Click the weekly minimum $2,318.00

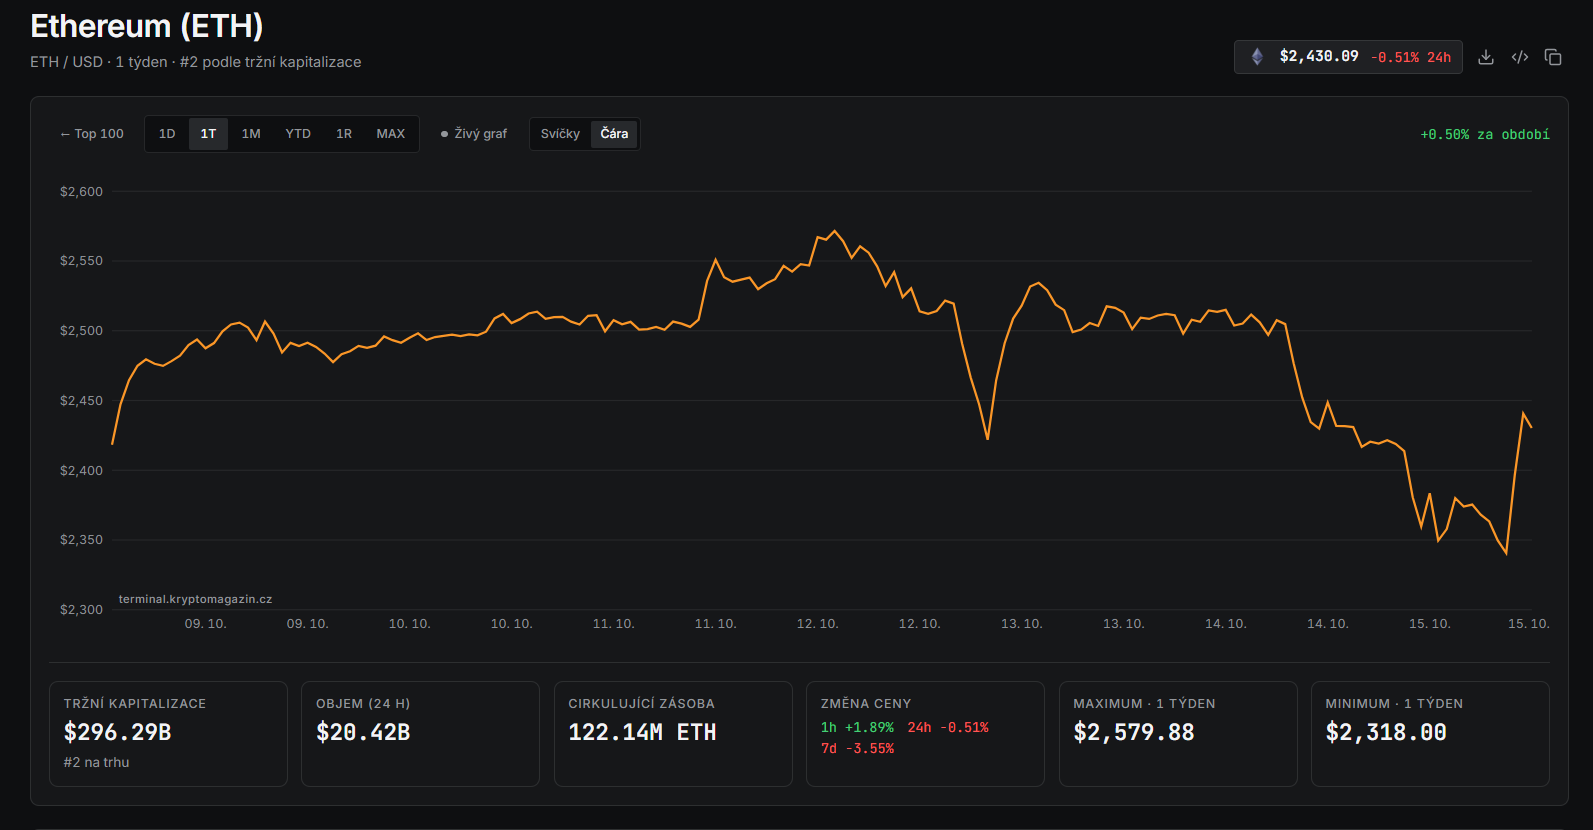pyautogui.click(x=1386, y=732)
